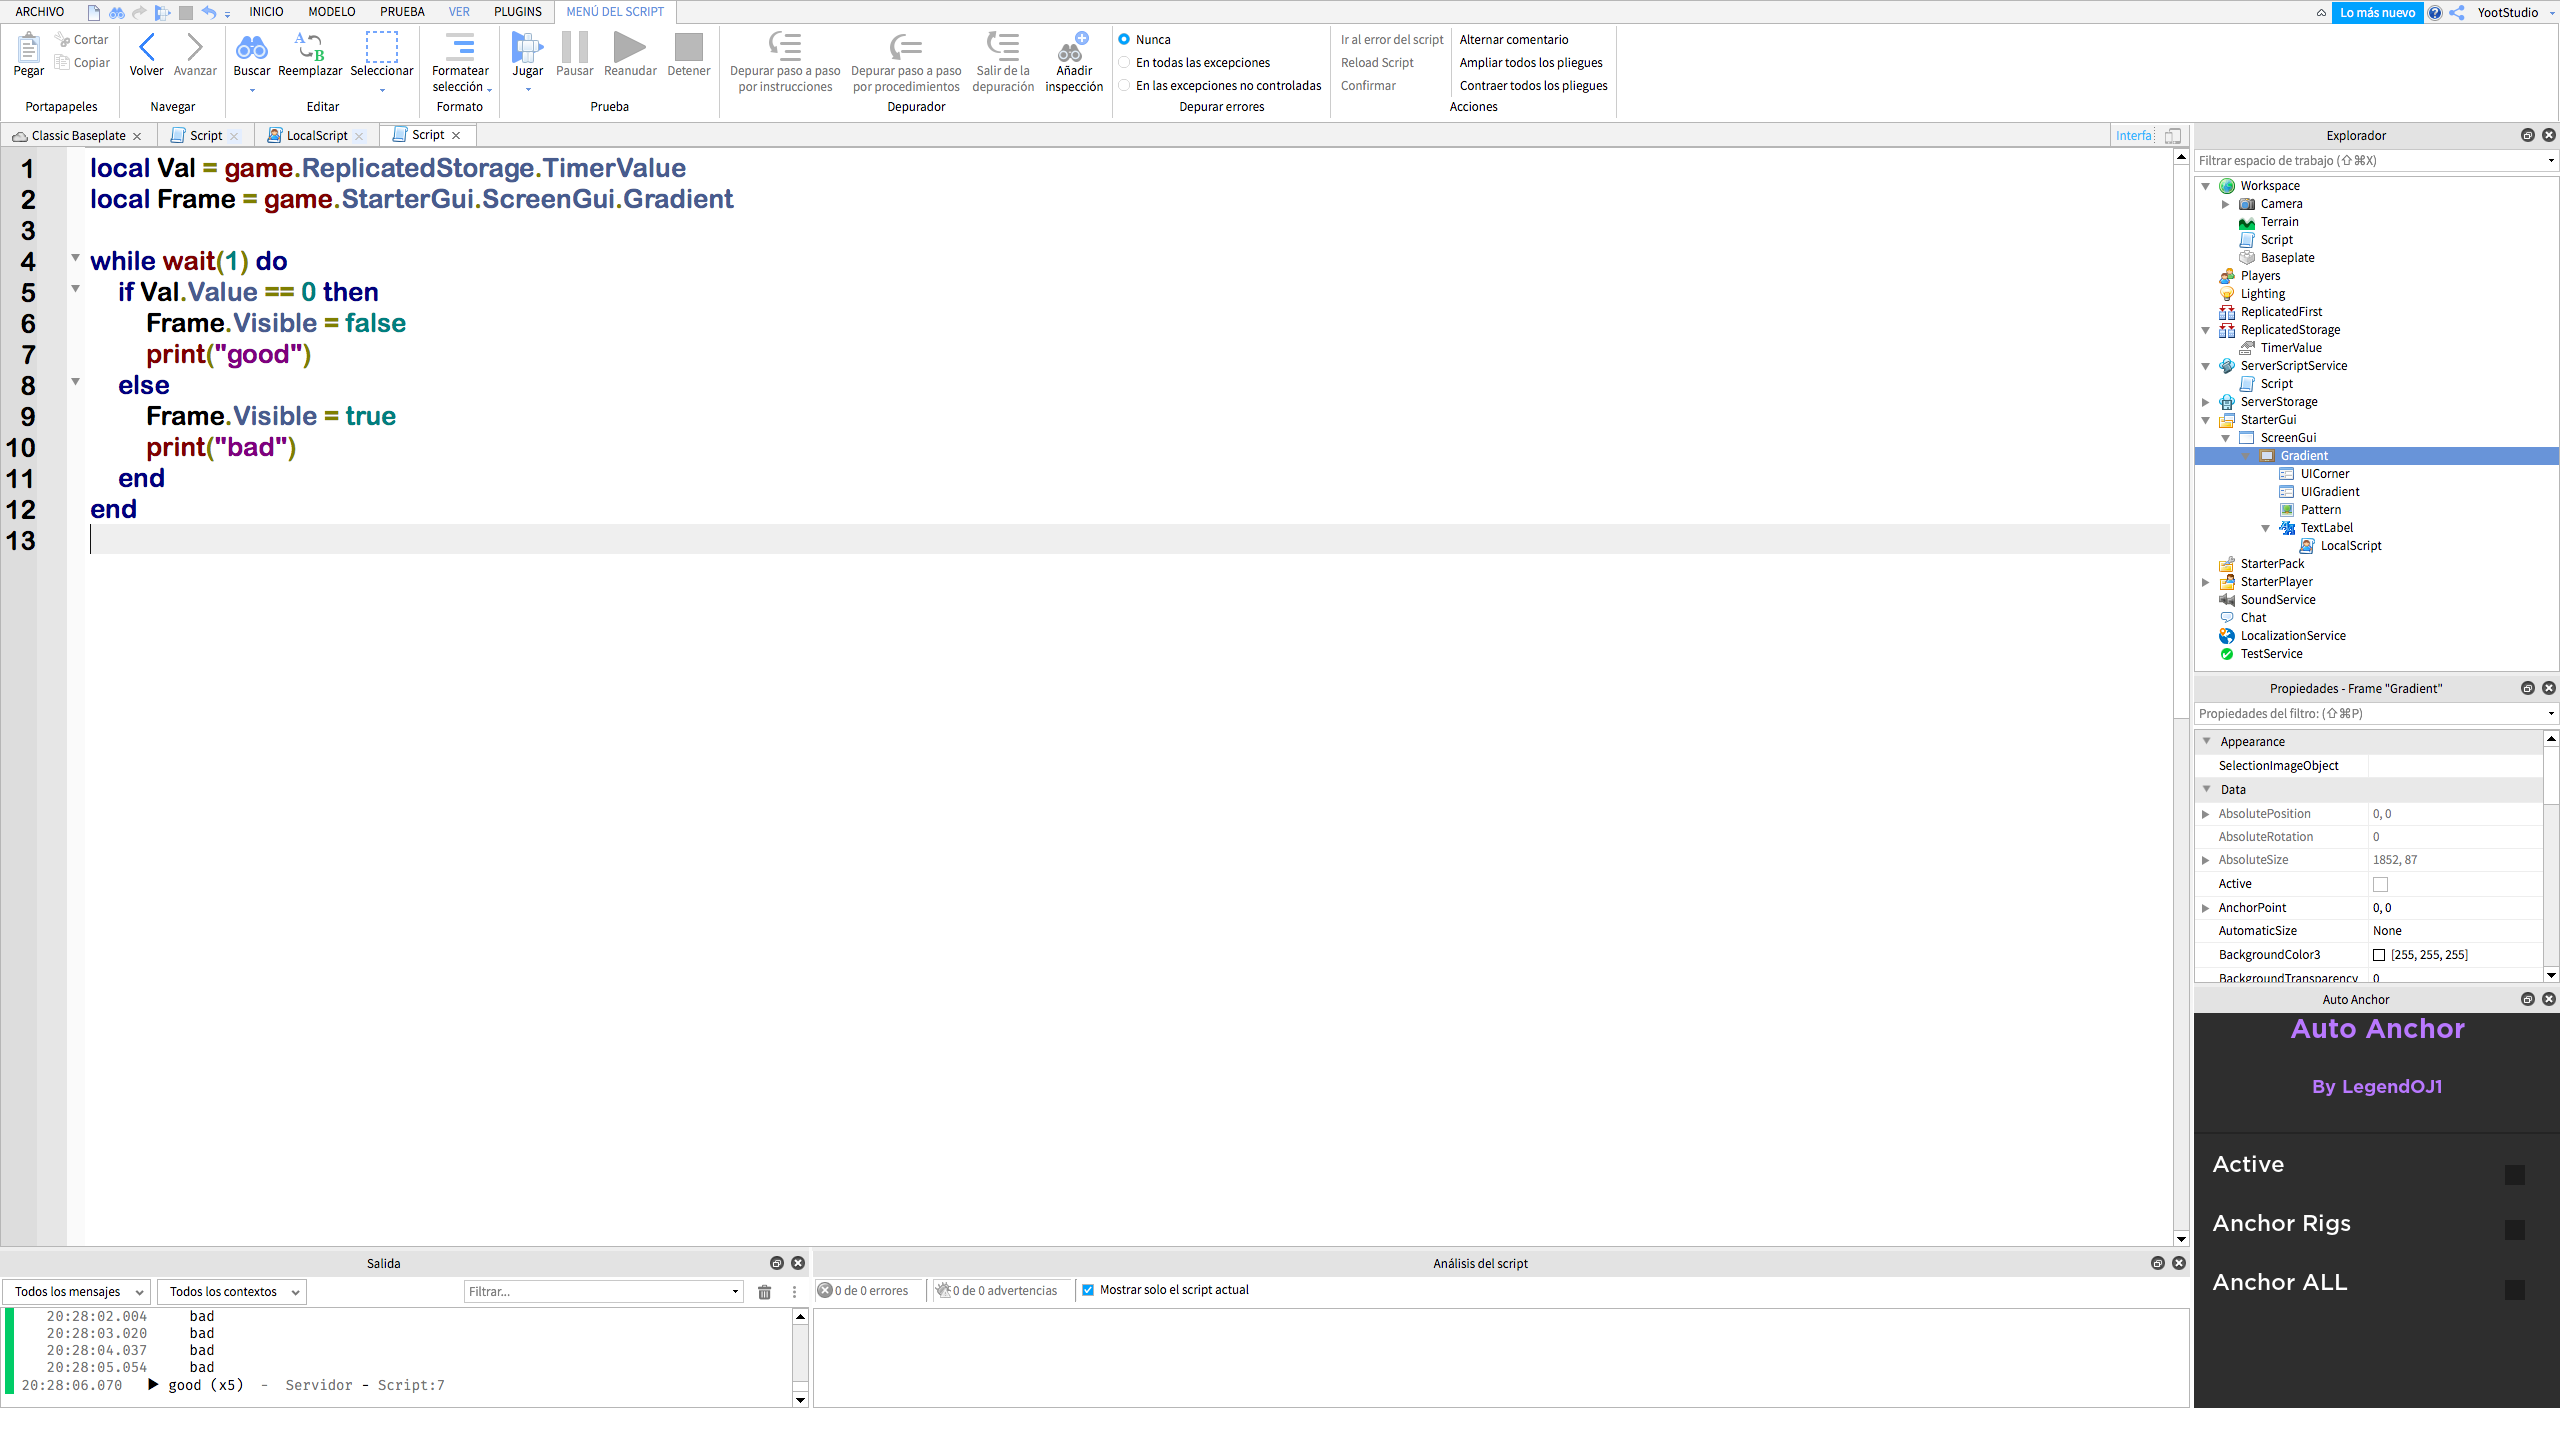Click the 'Lo más nuevo' button
The width and height of the screenshot is (2560, 1440).
(2376, 13)
